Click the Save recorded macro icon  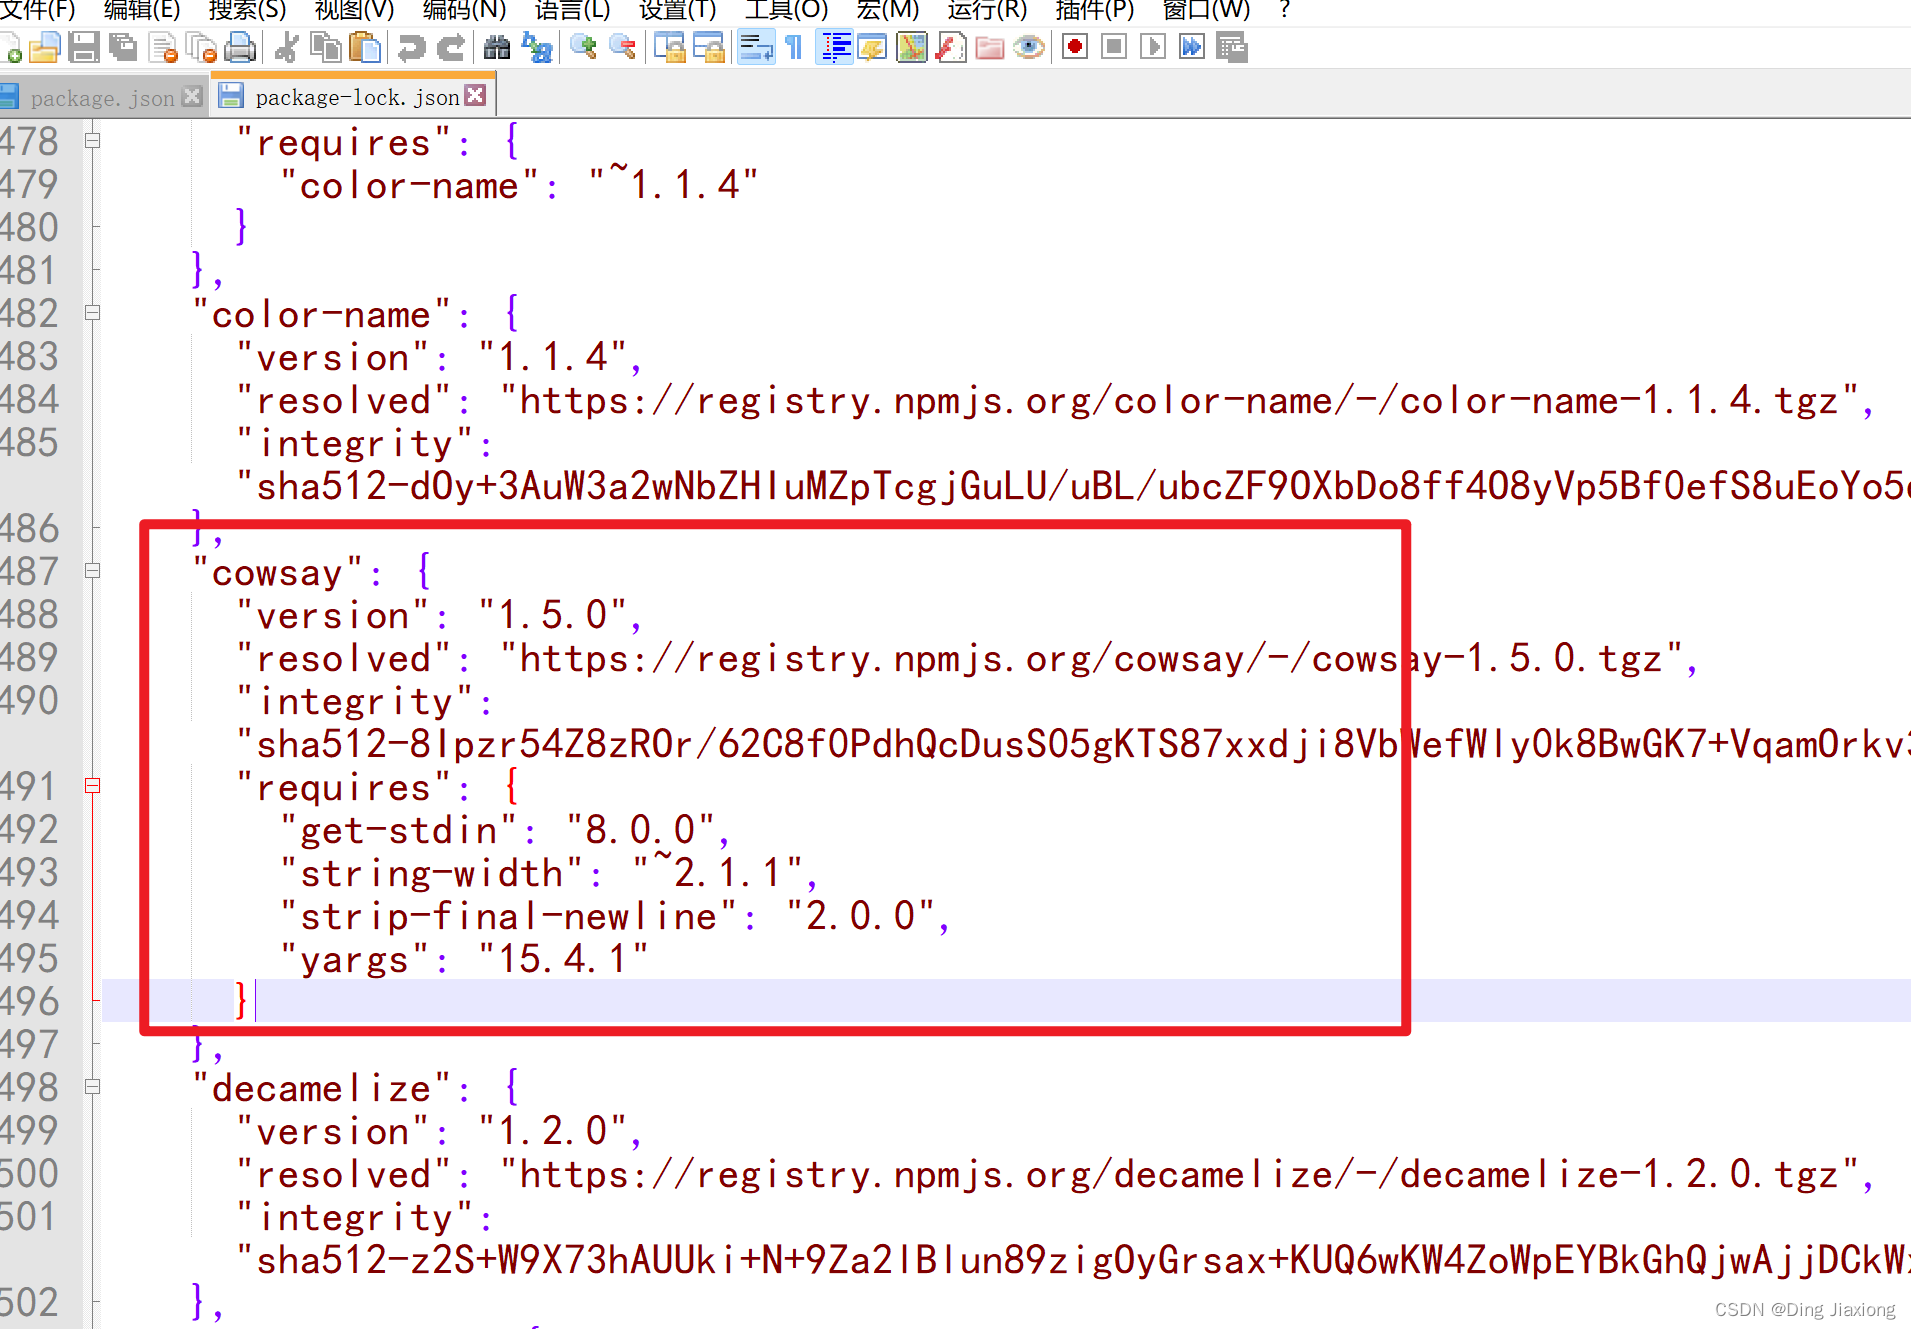1232,47
